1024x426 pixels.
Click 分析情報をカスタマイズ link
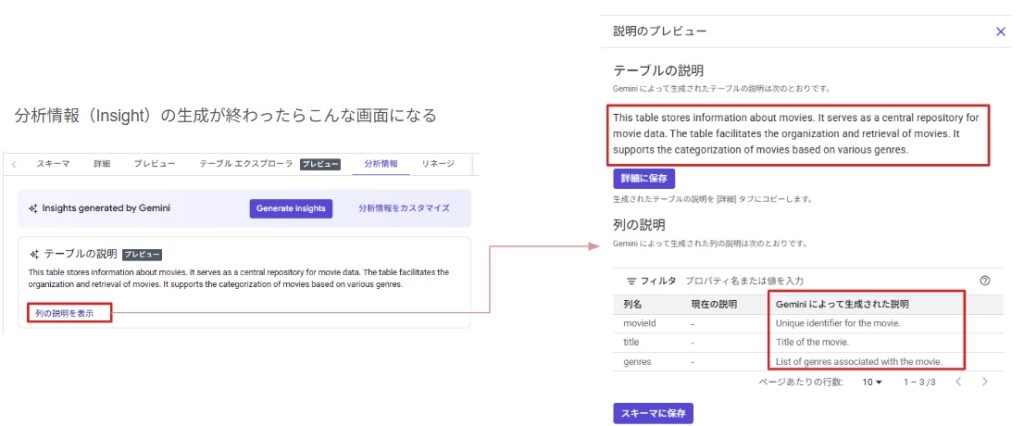(x=404, y=208)
